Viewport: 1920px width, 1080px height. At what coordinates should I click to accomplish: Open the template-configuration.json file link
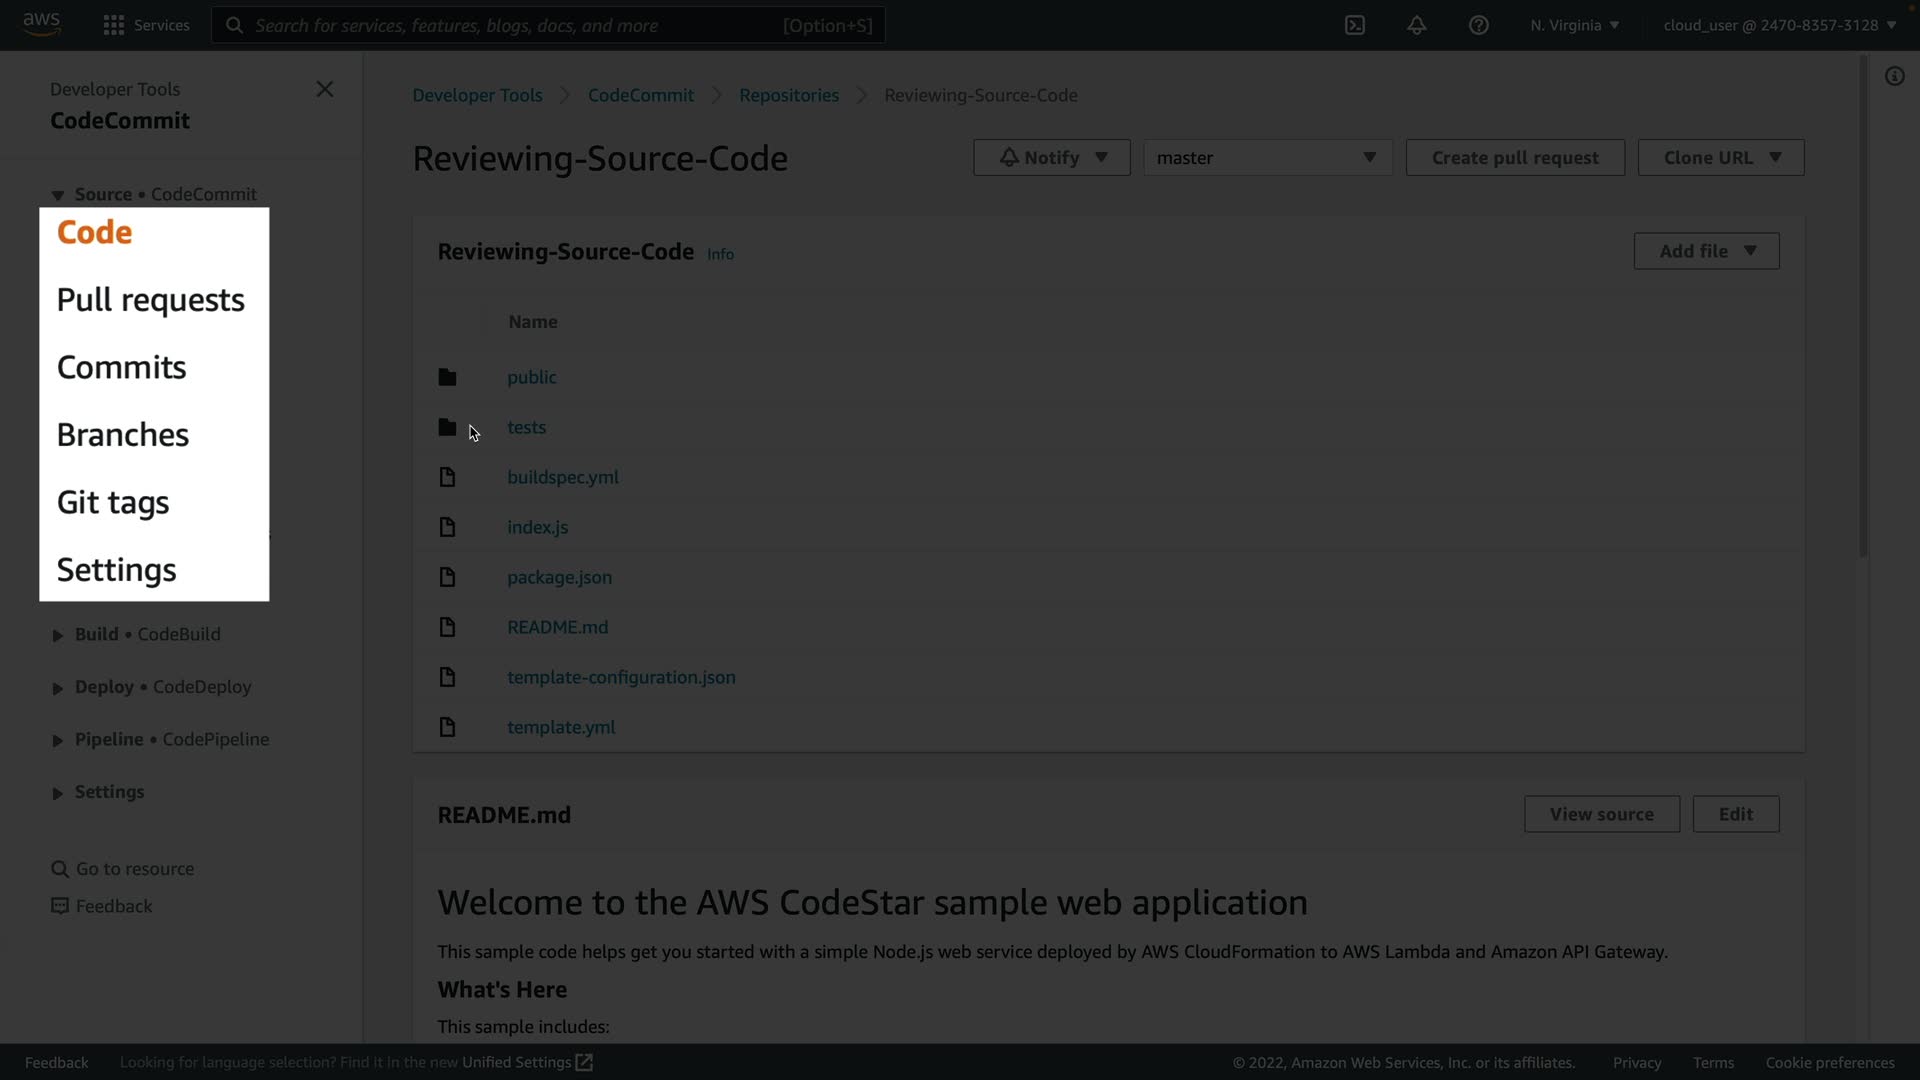pos(621,677)
